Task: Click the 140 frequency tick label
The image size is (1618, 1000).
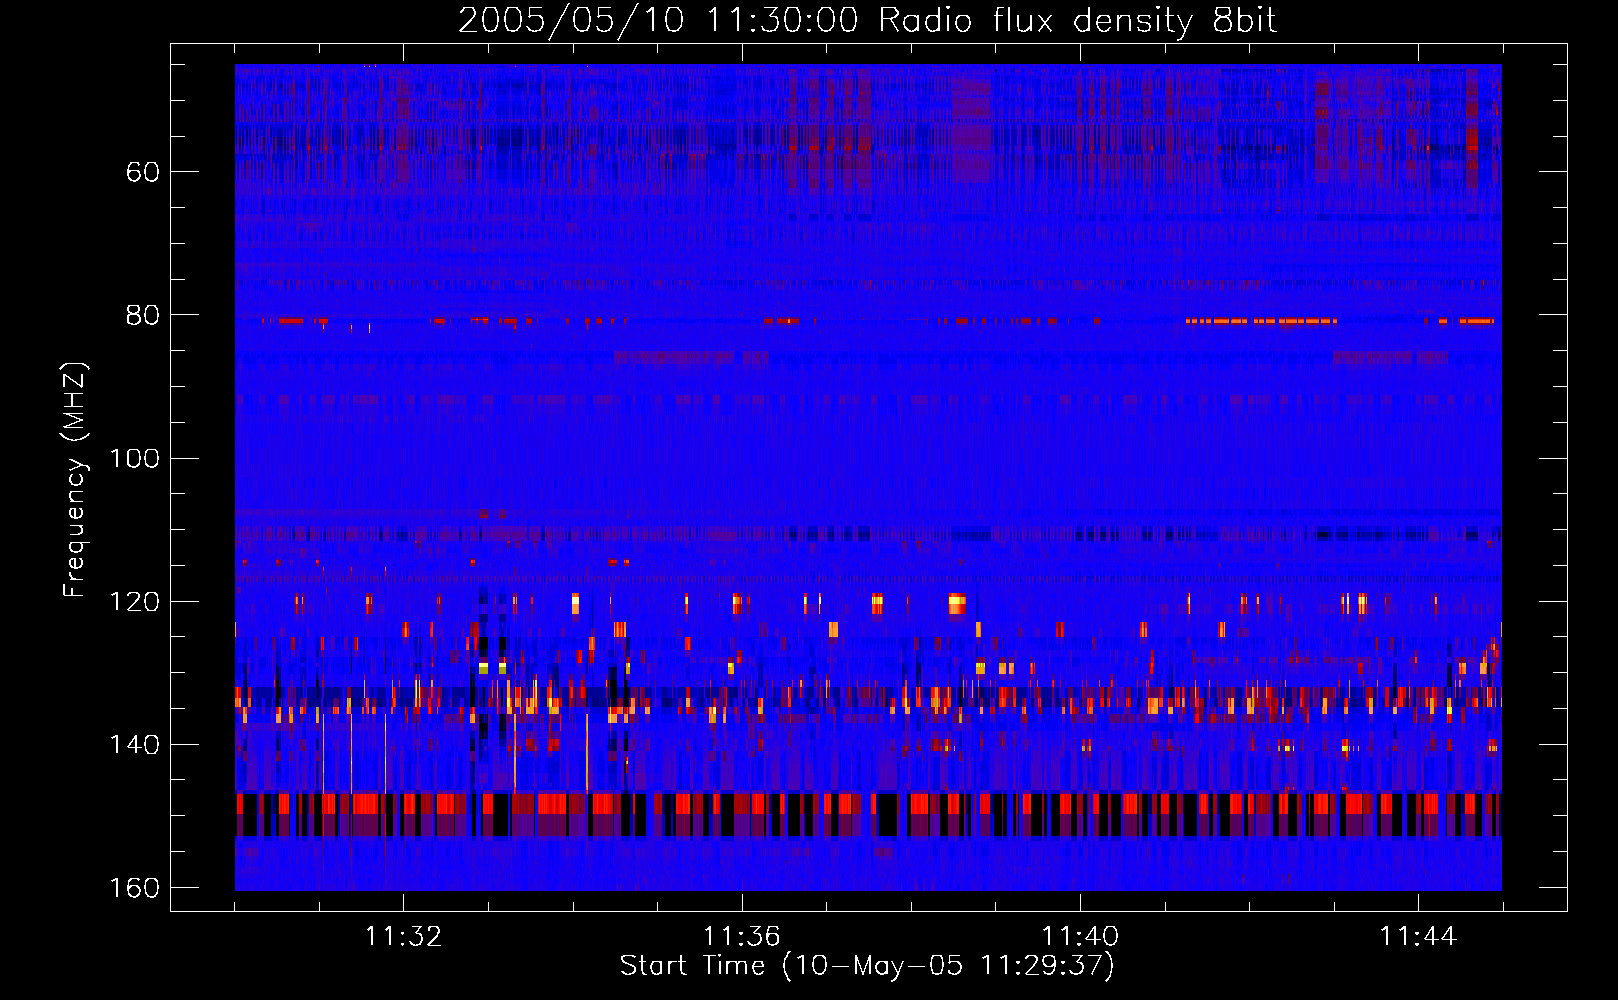Action: click(134, 744)
